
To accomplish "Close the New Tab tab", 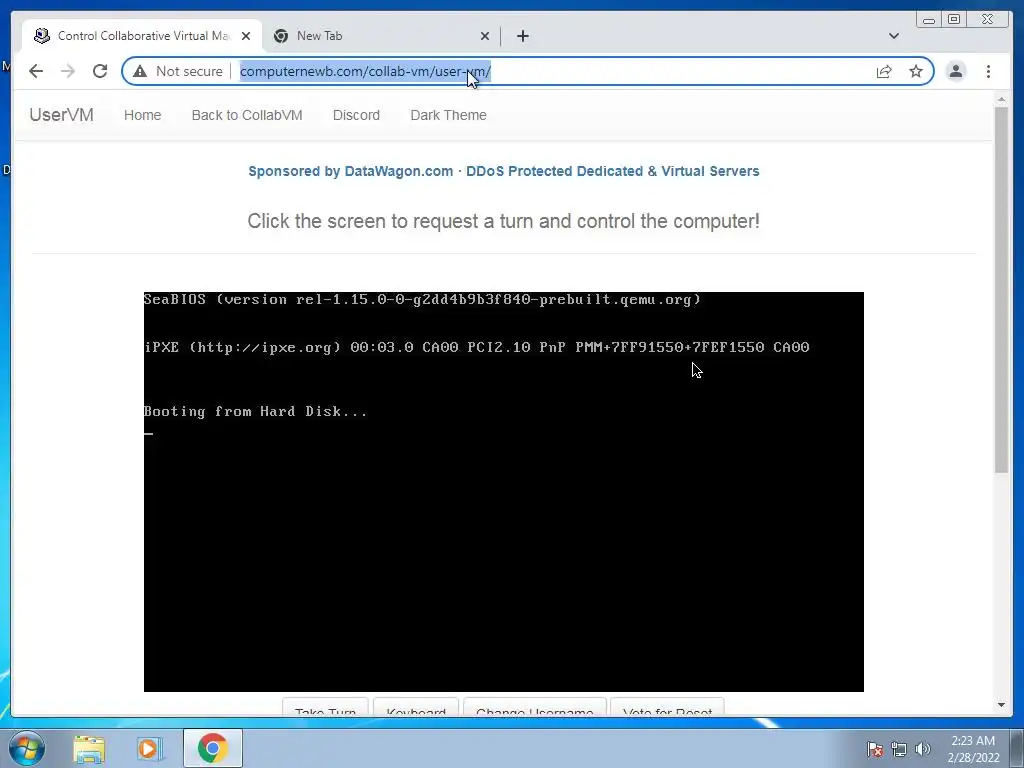I will click(485, 36).
